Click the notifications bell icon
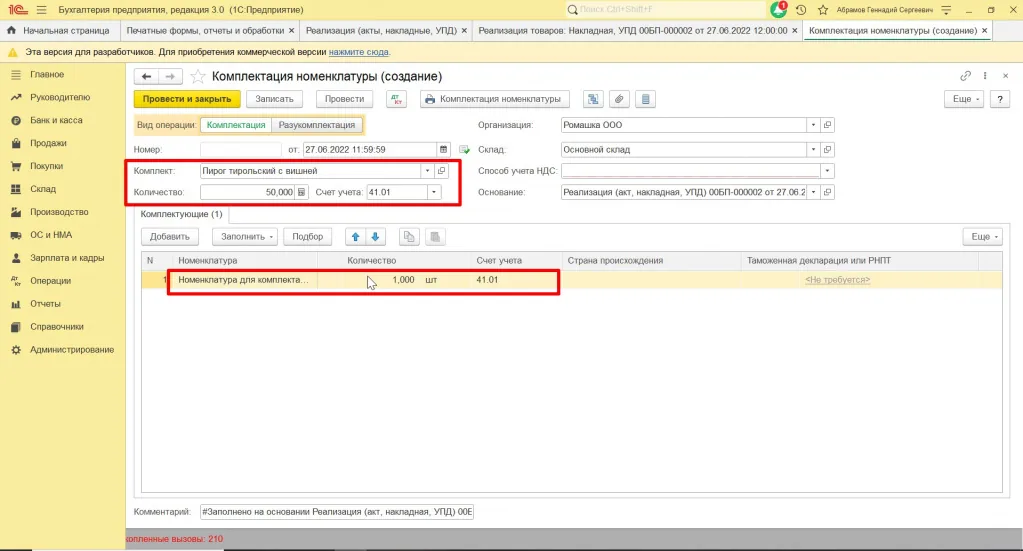 [x=778, y=10]
